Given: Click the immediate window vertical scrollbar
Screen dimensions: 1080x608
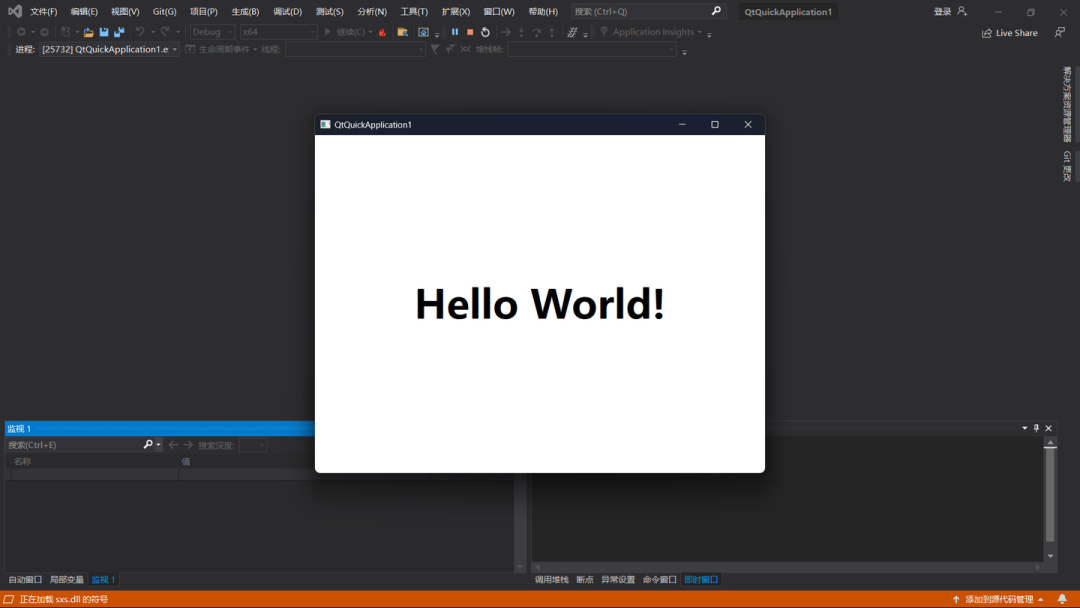Looking at the screenshot, I should point(1050,495).
